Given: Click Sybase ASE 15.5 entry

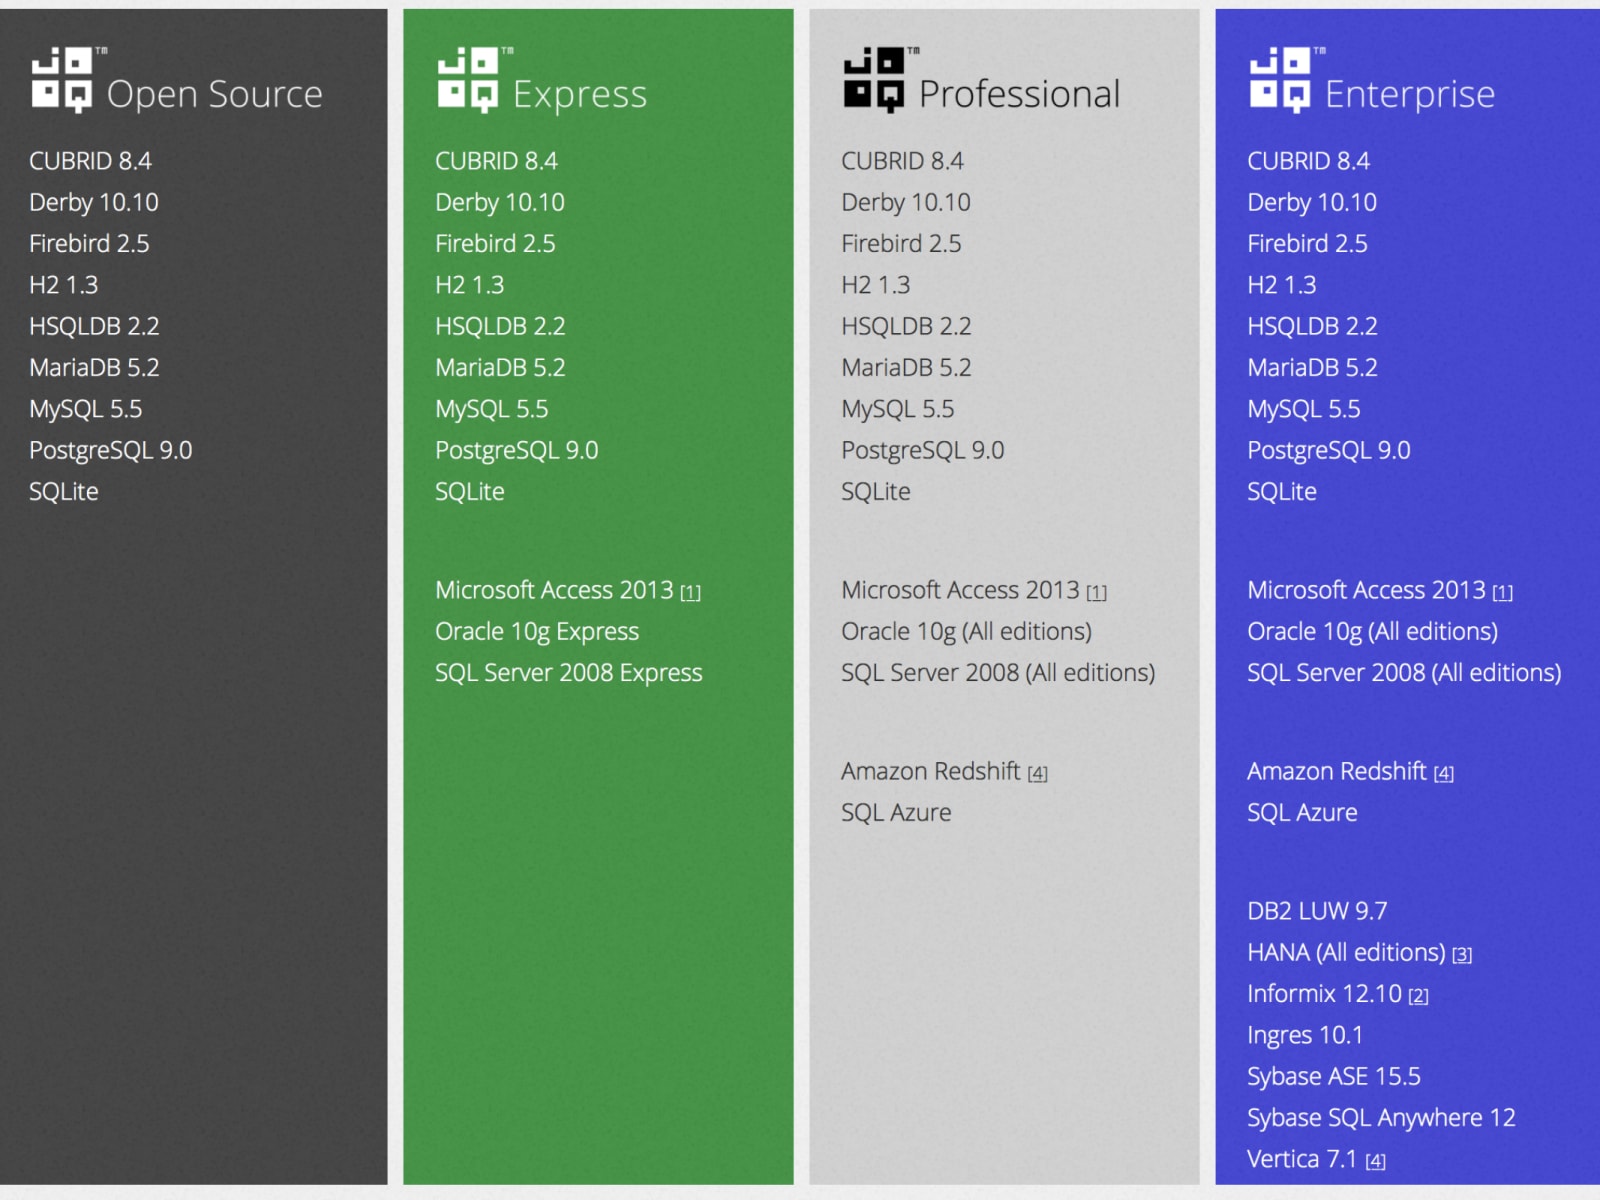Looking at the screenshot, I should 1334,1077.
